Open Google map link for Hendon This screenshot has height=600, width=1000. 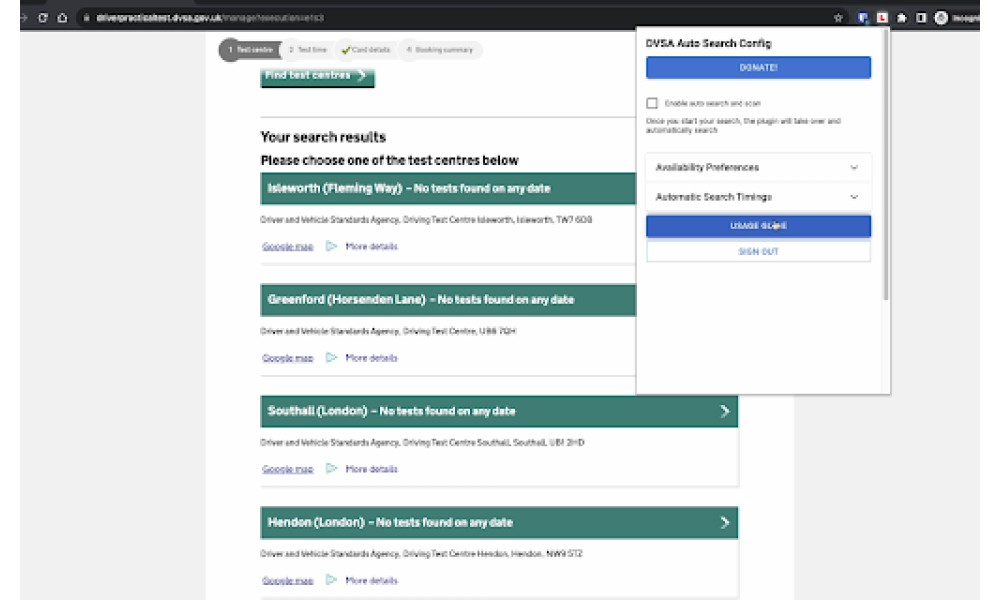click(x=288, y=581)
